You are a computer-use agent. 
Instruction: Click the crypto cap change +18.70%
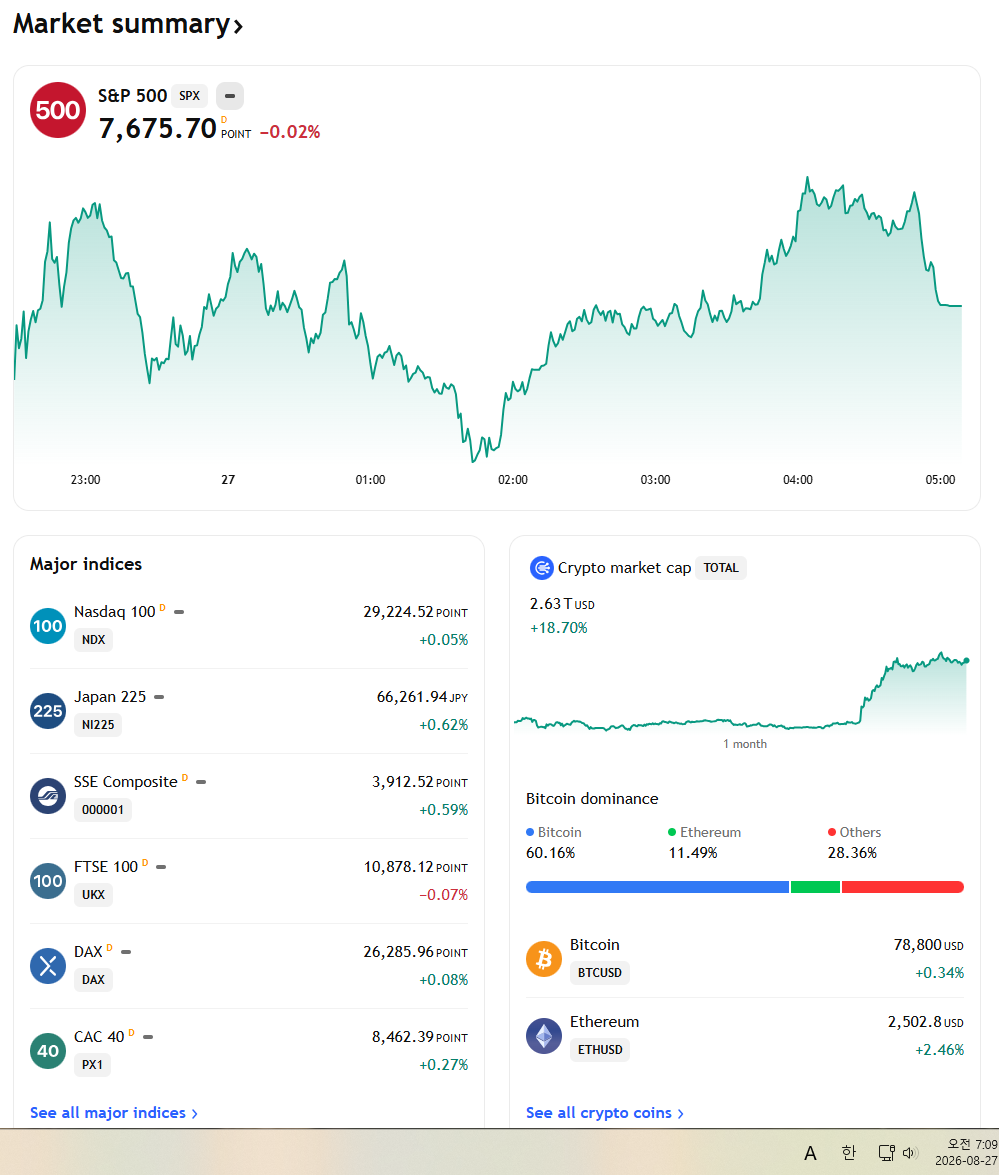558,628
